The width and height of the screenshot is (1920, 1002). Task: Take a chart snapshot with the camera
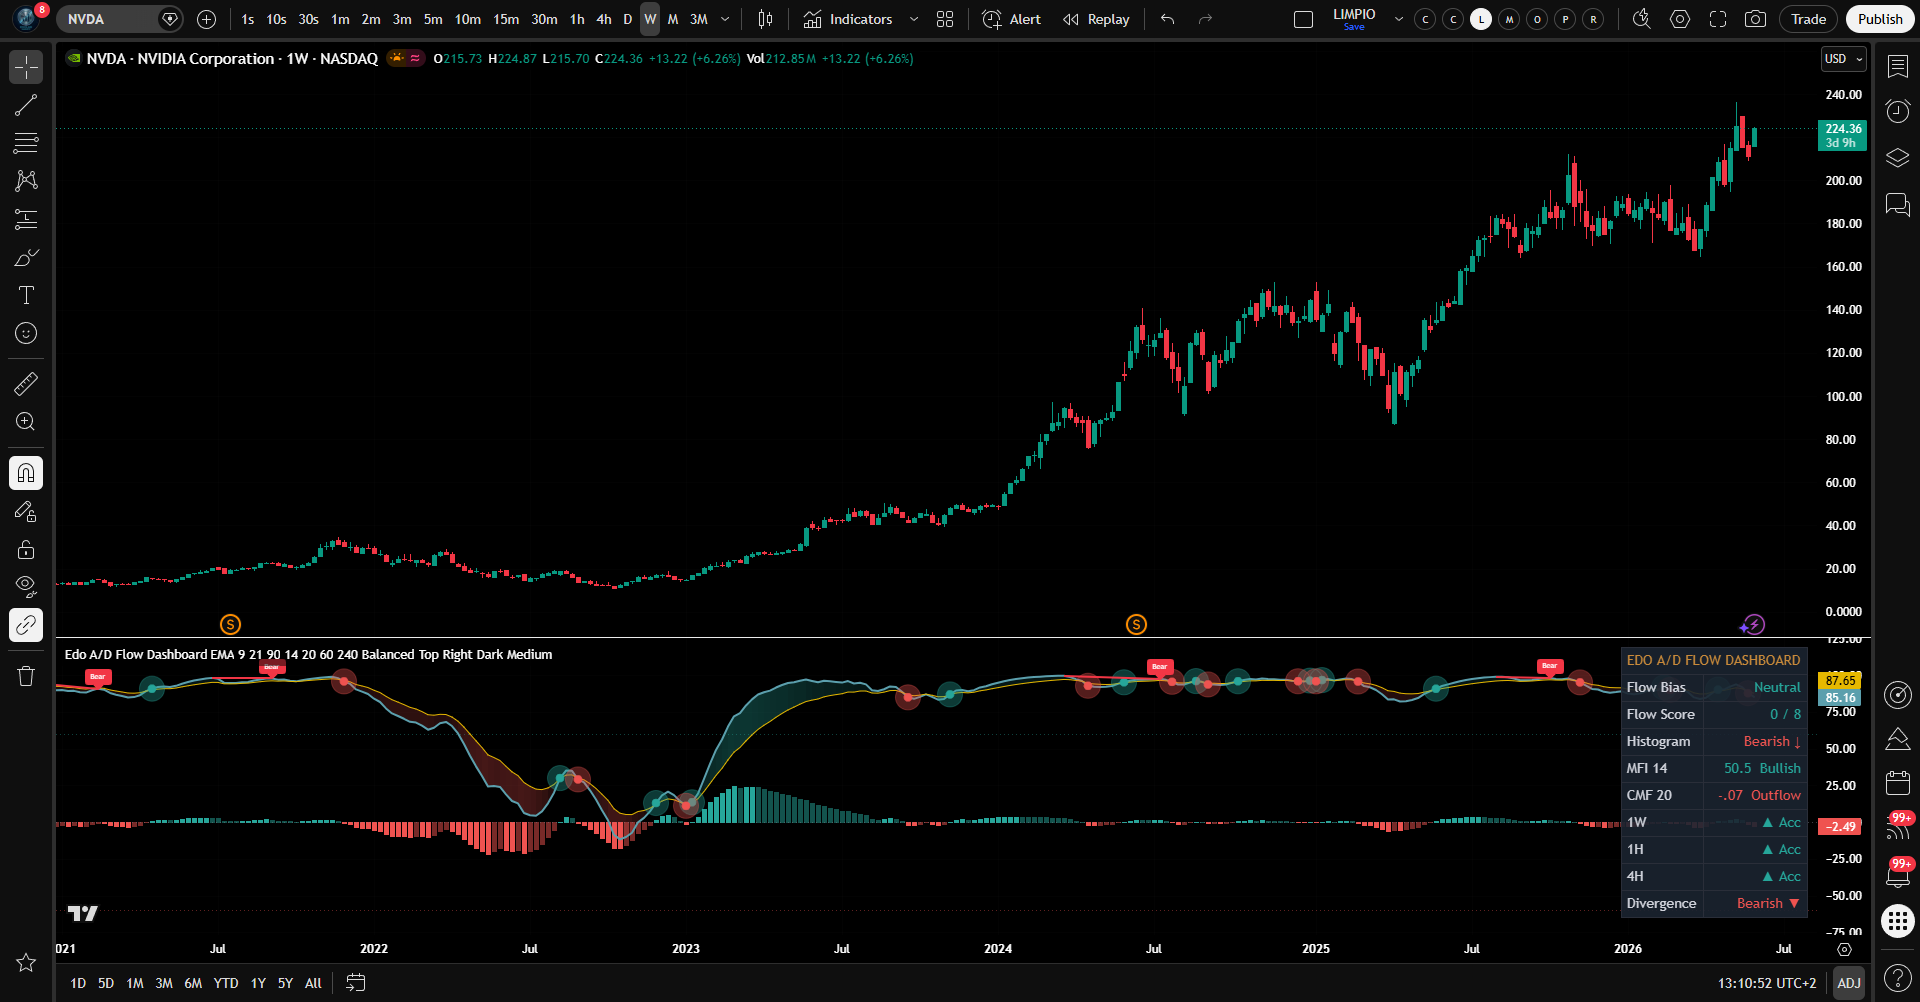[1755, 19]
